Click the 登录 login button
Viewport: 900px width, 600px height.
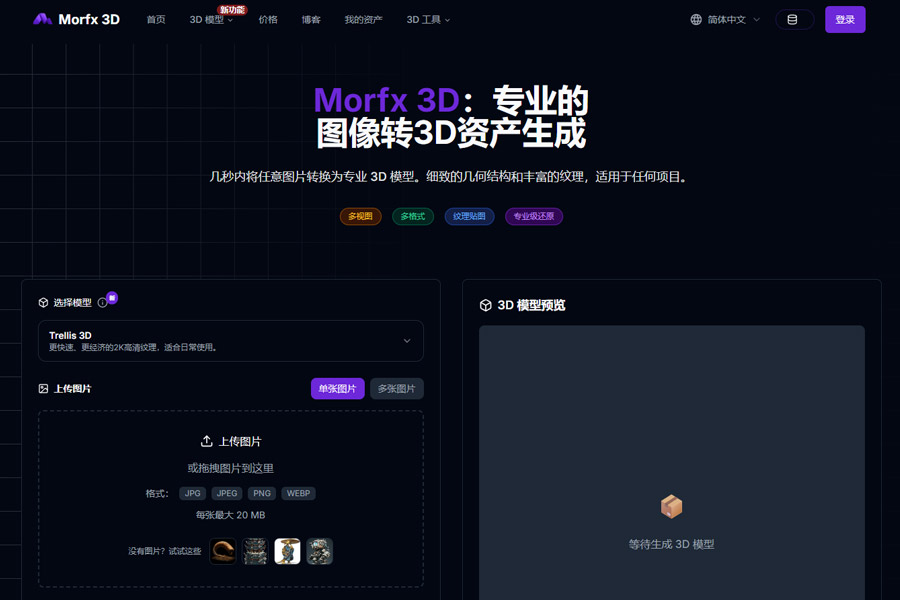[845, 20]
